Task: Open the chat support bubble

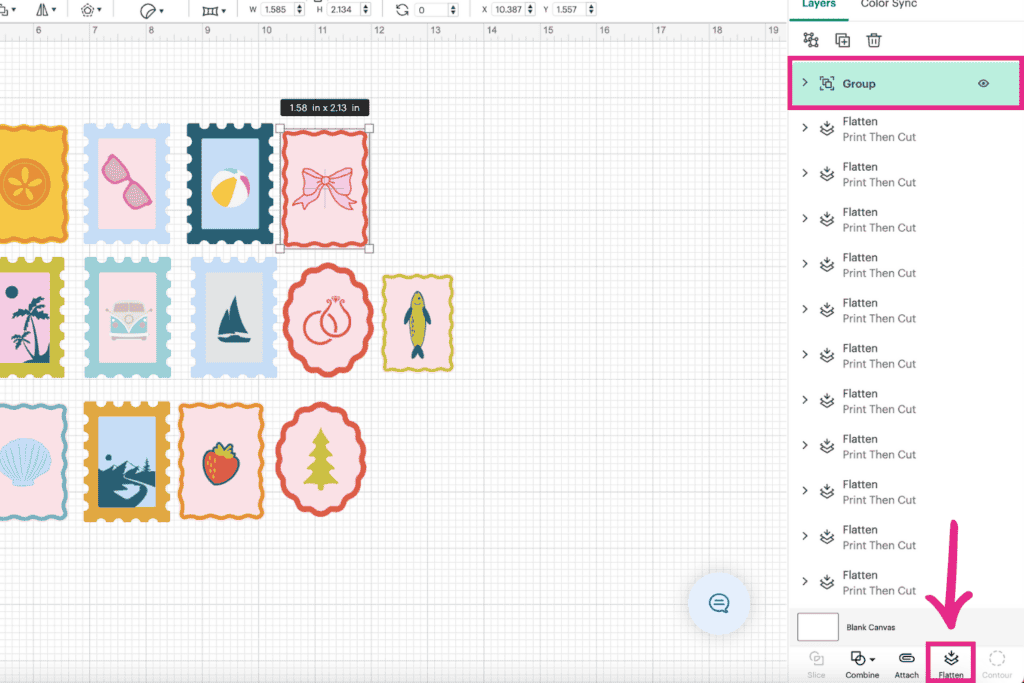Action: pyautogui.click(x=719, y=603)
